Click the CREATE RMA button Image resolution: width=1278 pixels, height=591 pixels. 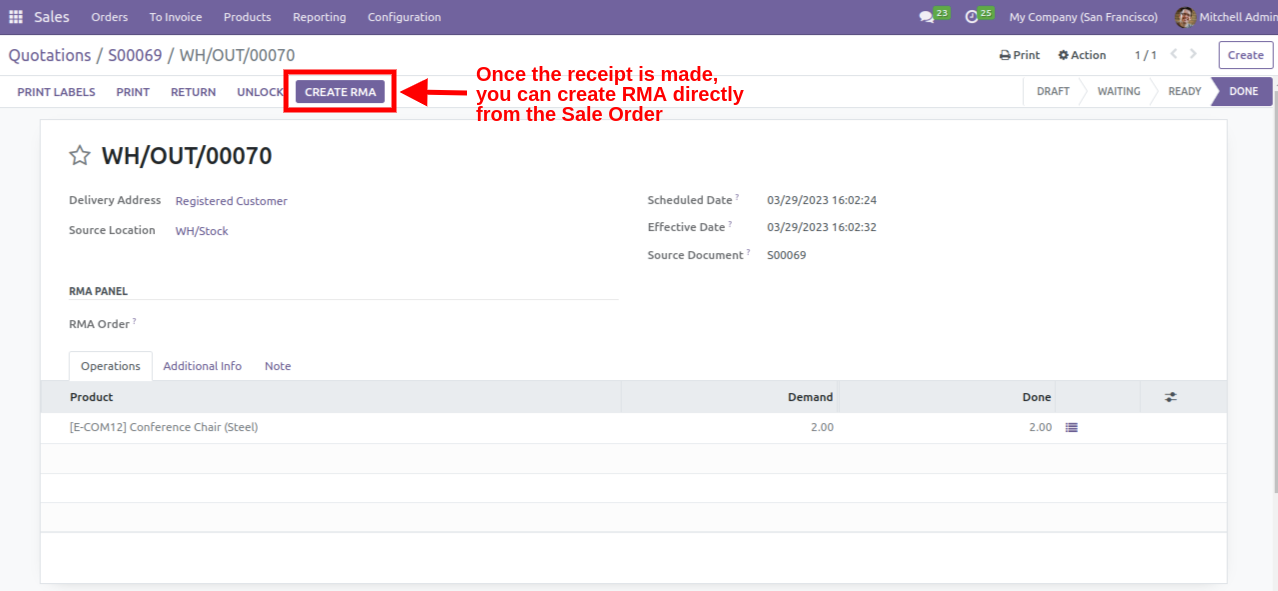click(340, 92)
